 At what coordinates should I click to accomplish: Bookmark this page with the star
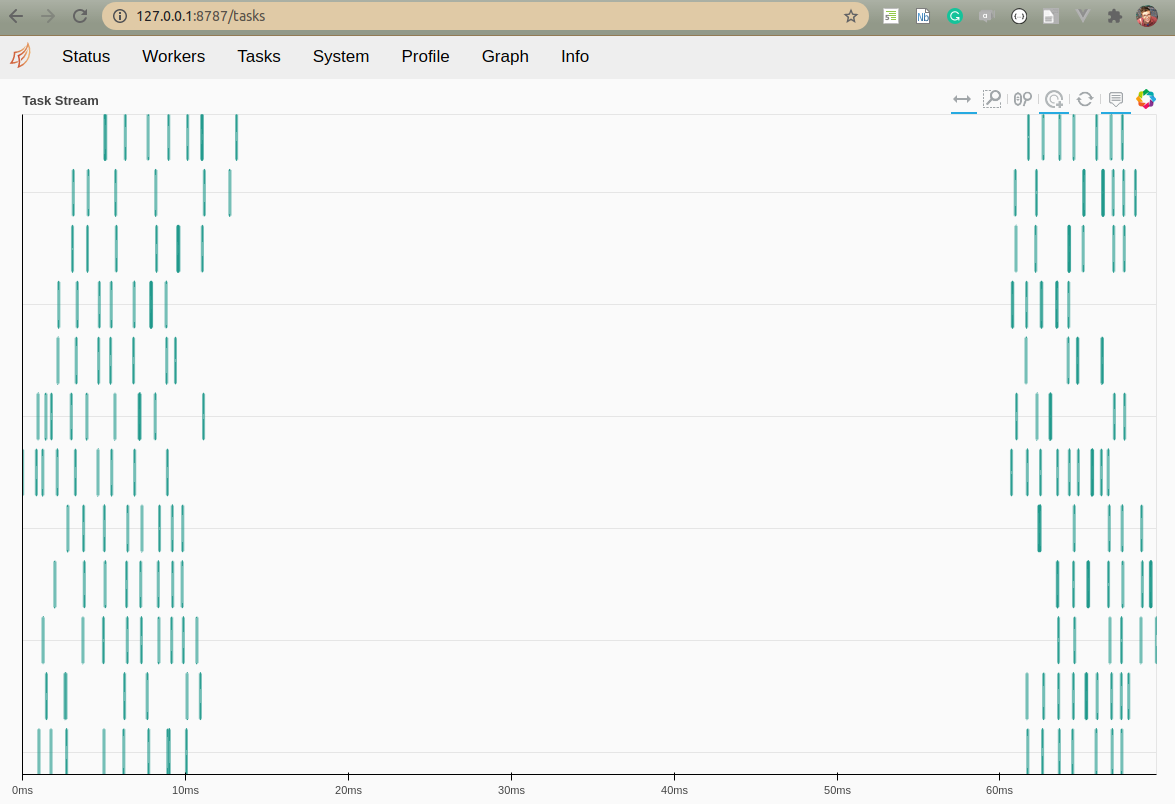pyautogui.click(x=851, y=16)
